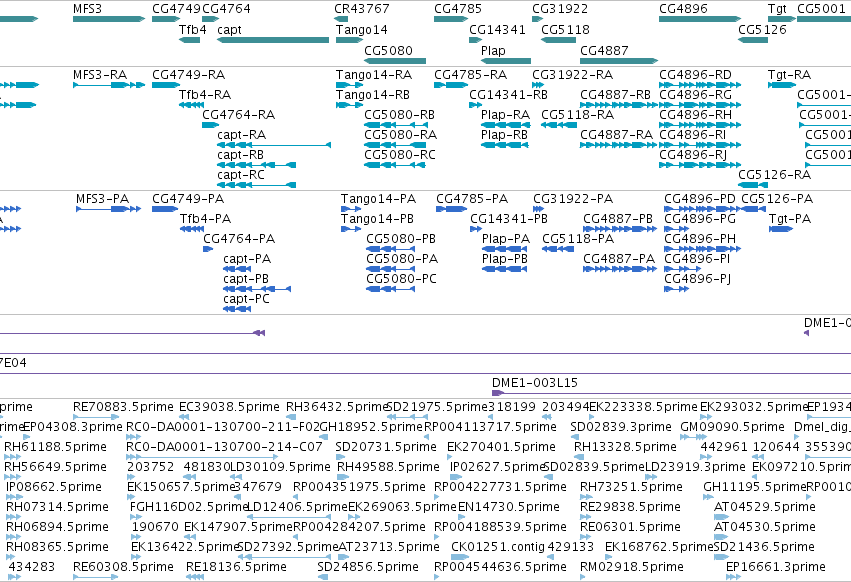
Task: Click the Plap-PA protein label
Action: (x=506, y=239)
